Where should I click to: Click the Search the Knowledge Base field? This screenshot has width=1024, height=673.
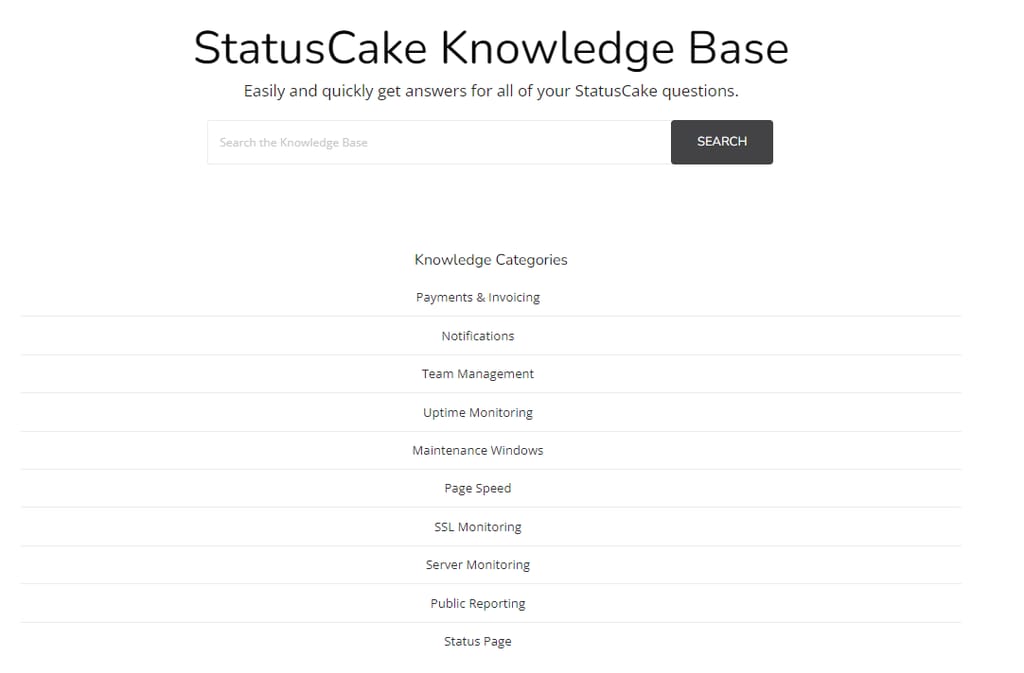pos(439,142)
